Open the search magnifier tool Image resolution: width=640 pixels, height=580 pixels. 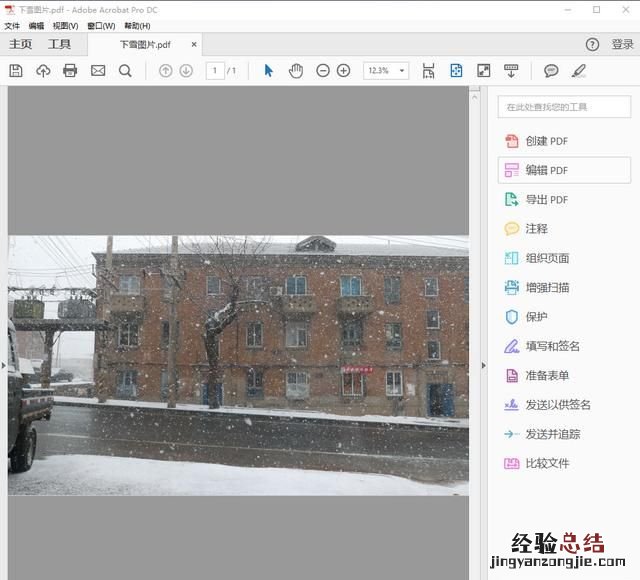pyautogui.click(x=125, y=71)
